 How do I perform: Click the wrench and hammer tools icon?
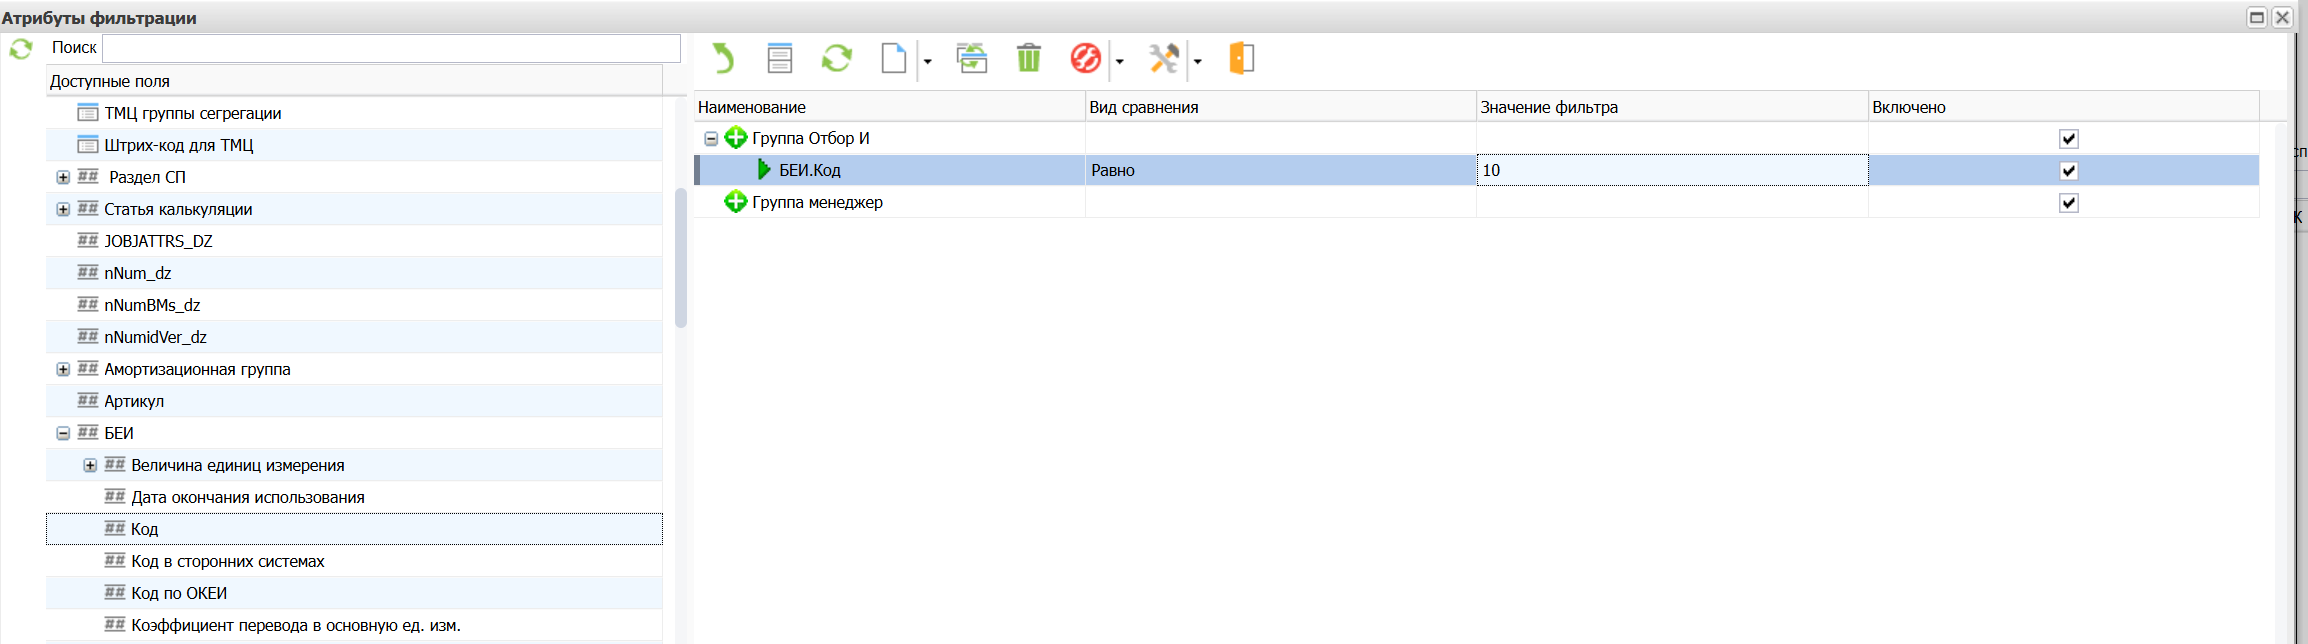pos(1163,59)
